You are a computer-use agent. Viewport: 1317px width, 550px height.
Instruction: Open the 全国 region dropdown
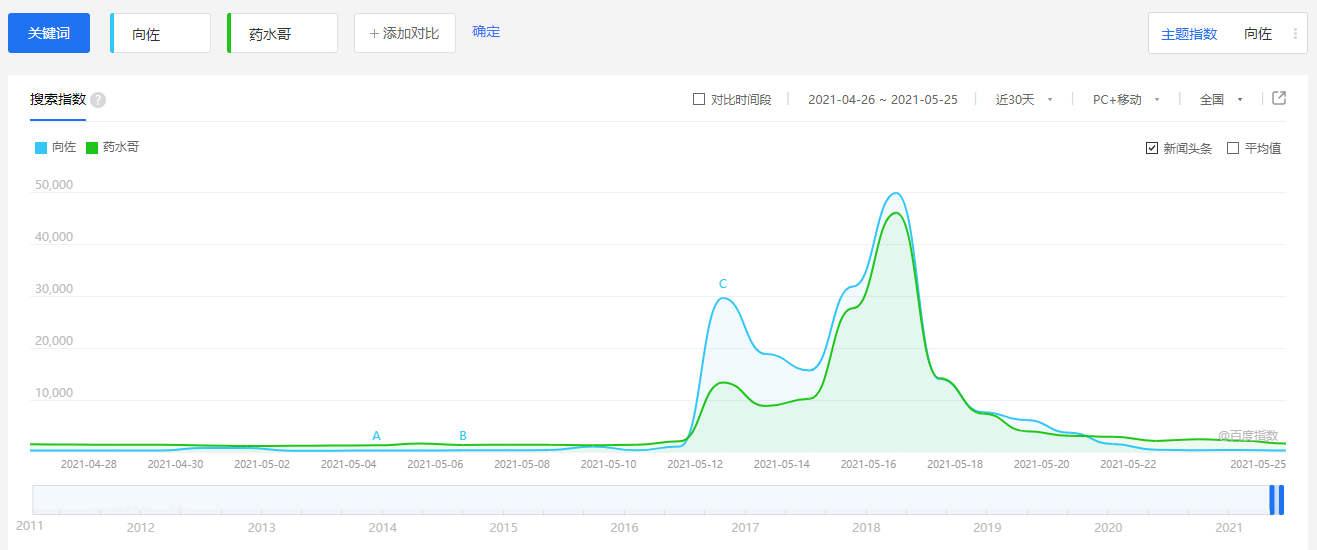1220,100
